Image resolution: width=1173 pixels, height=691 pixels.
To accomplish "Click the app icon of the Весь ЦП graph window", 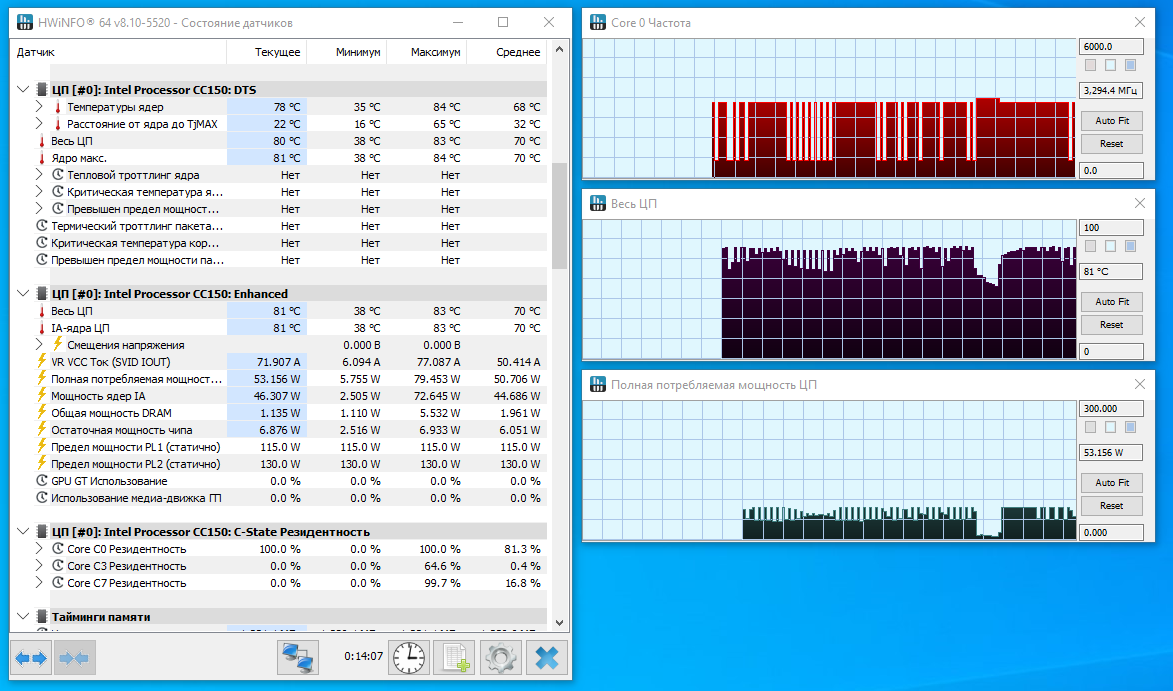I will pyautogui.click(x=598, y=203).
